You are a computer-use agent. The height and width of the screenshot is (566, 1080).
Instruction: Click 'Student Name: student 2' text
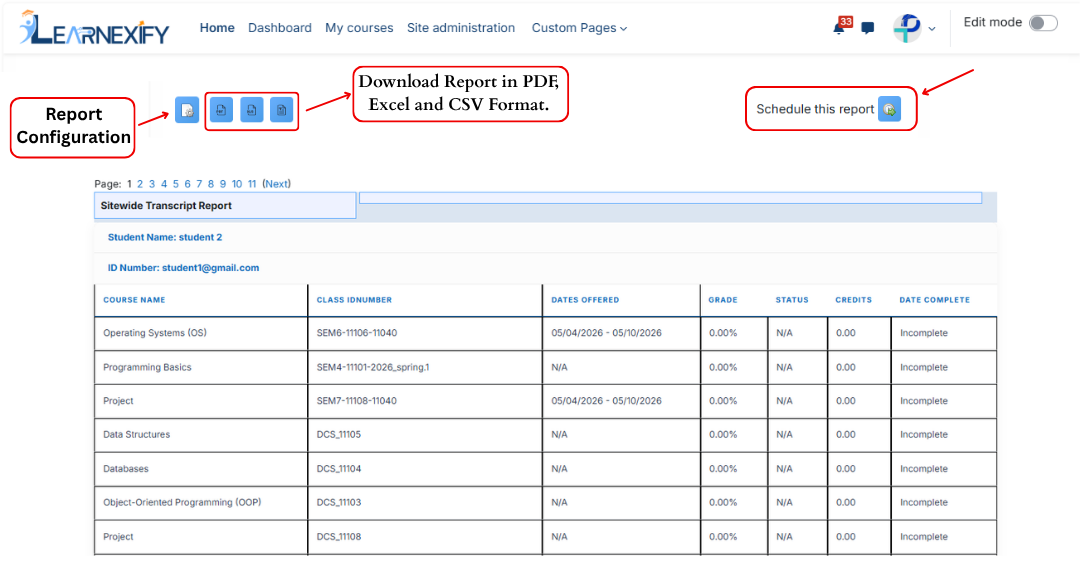click(x=165, y=237)
